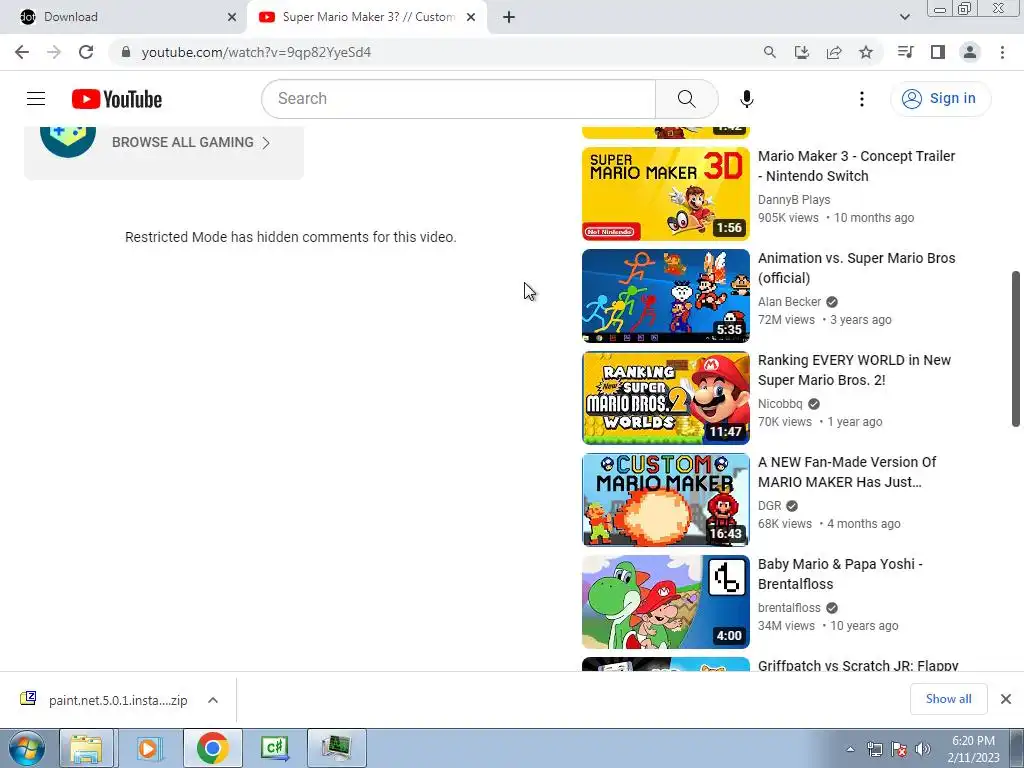This screenshot has height=768, width=1024.
Task: Click the network tray icon
Action: coord(874,749)
